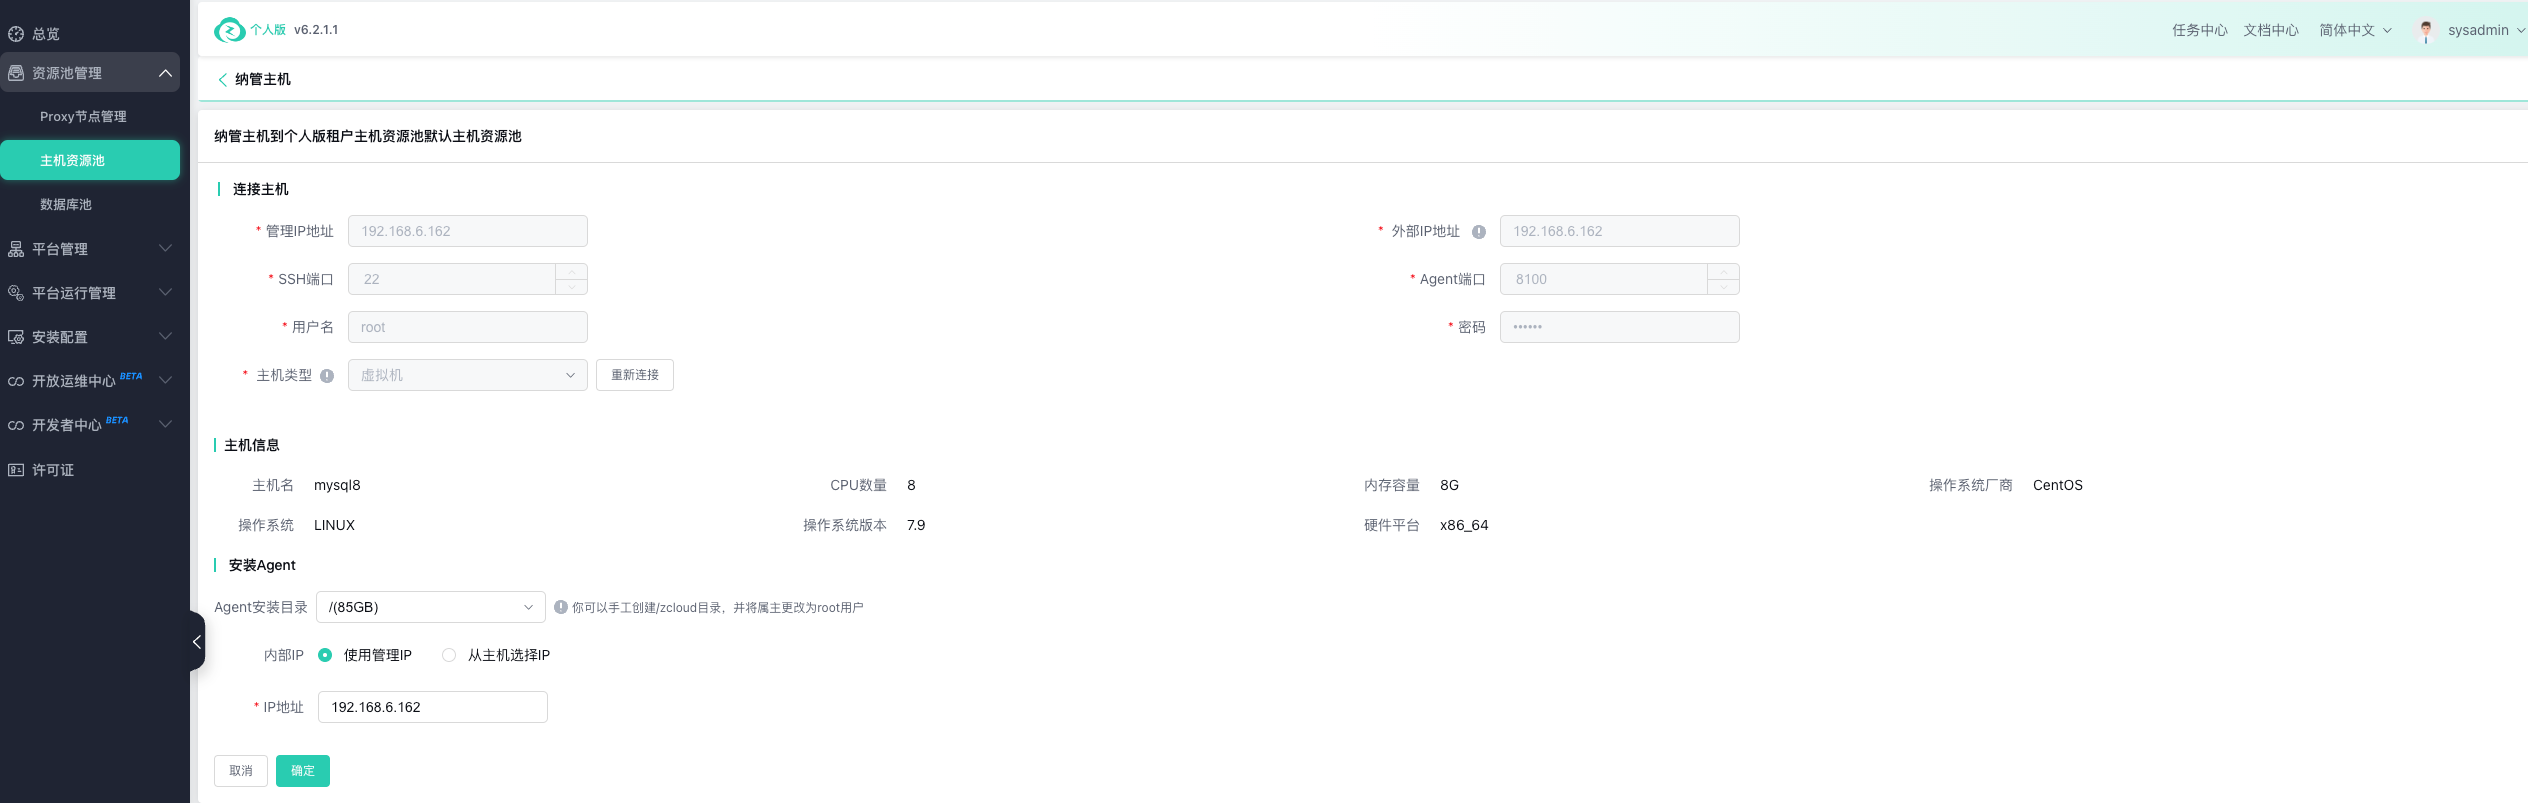
Task: Decrease Agent端口 with the down stepper
Action: (1724, 287)
